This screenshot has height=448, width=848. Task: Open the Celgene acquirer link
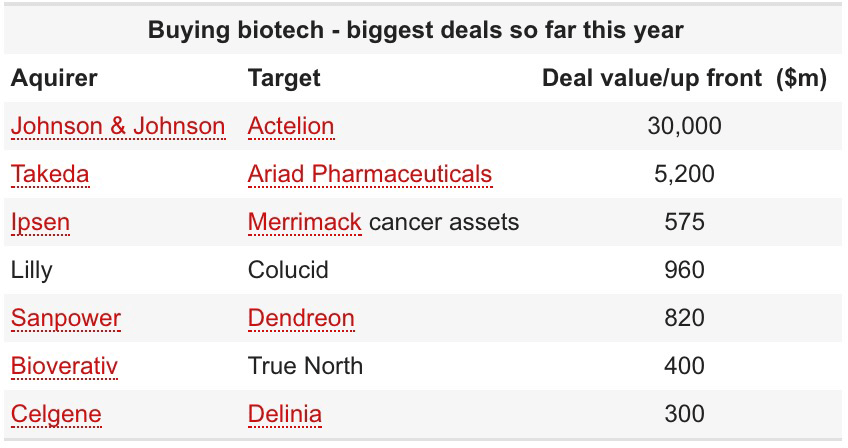click(x=56, y=414)
